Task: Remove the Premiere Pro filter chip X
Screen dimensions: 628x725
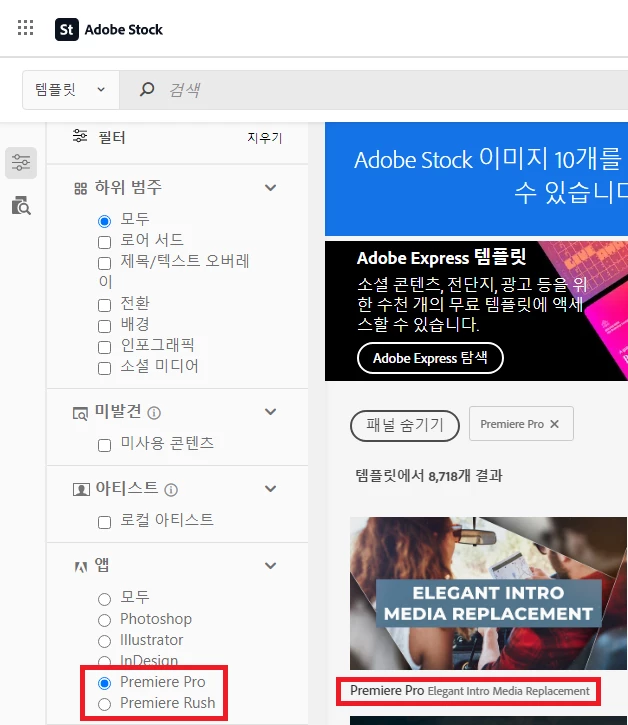Action: [x=554, y=424]
